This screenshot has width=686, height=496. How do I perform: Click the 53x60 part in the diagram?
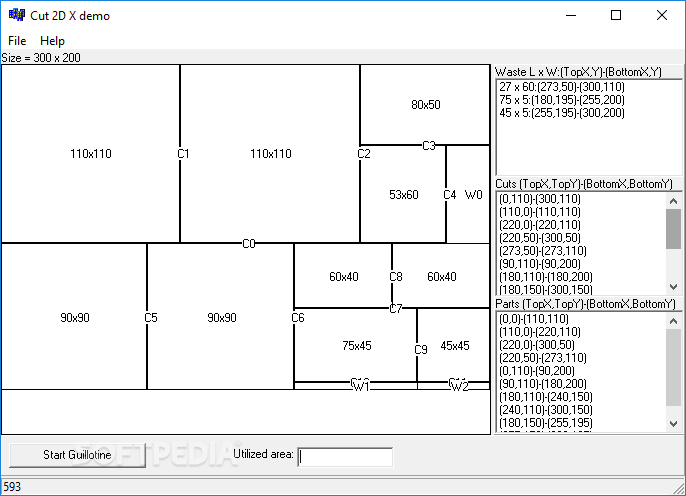403,195
